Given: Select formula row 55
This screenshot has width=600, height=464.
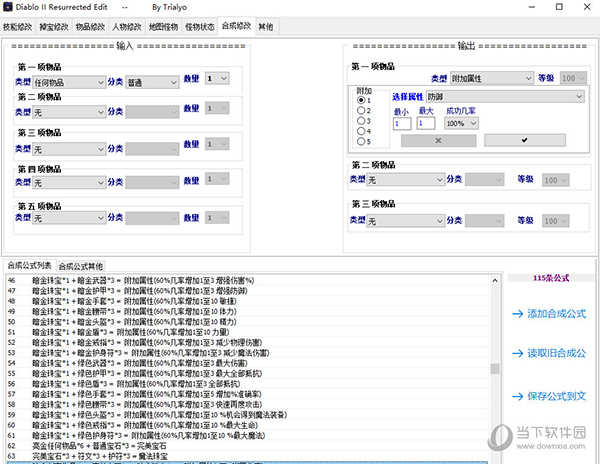Looking at the screenshot, I should point(247,373).
